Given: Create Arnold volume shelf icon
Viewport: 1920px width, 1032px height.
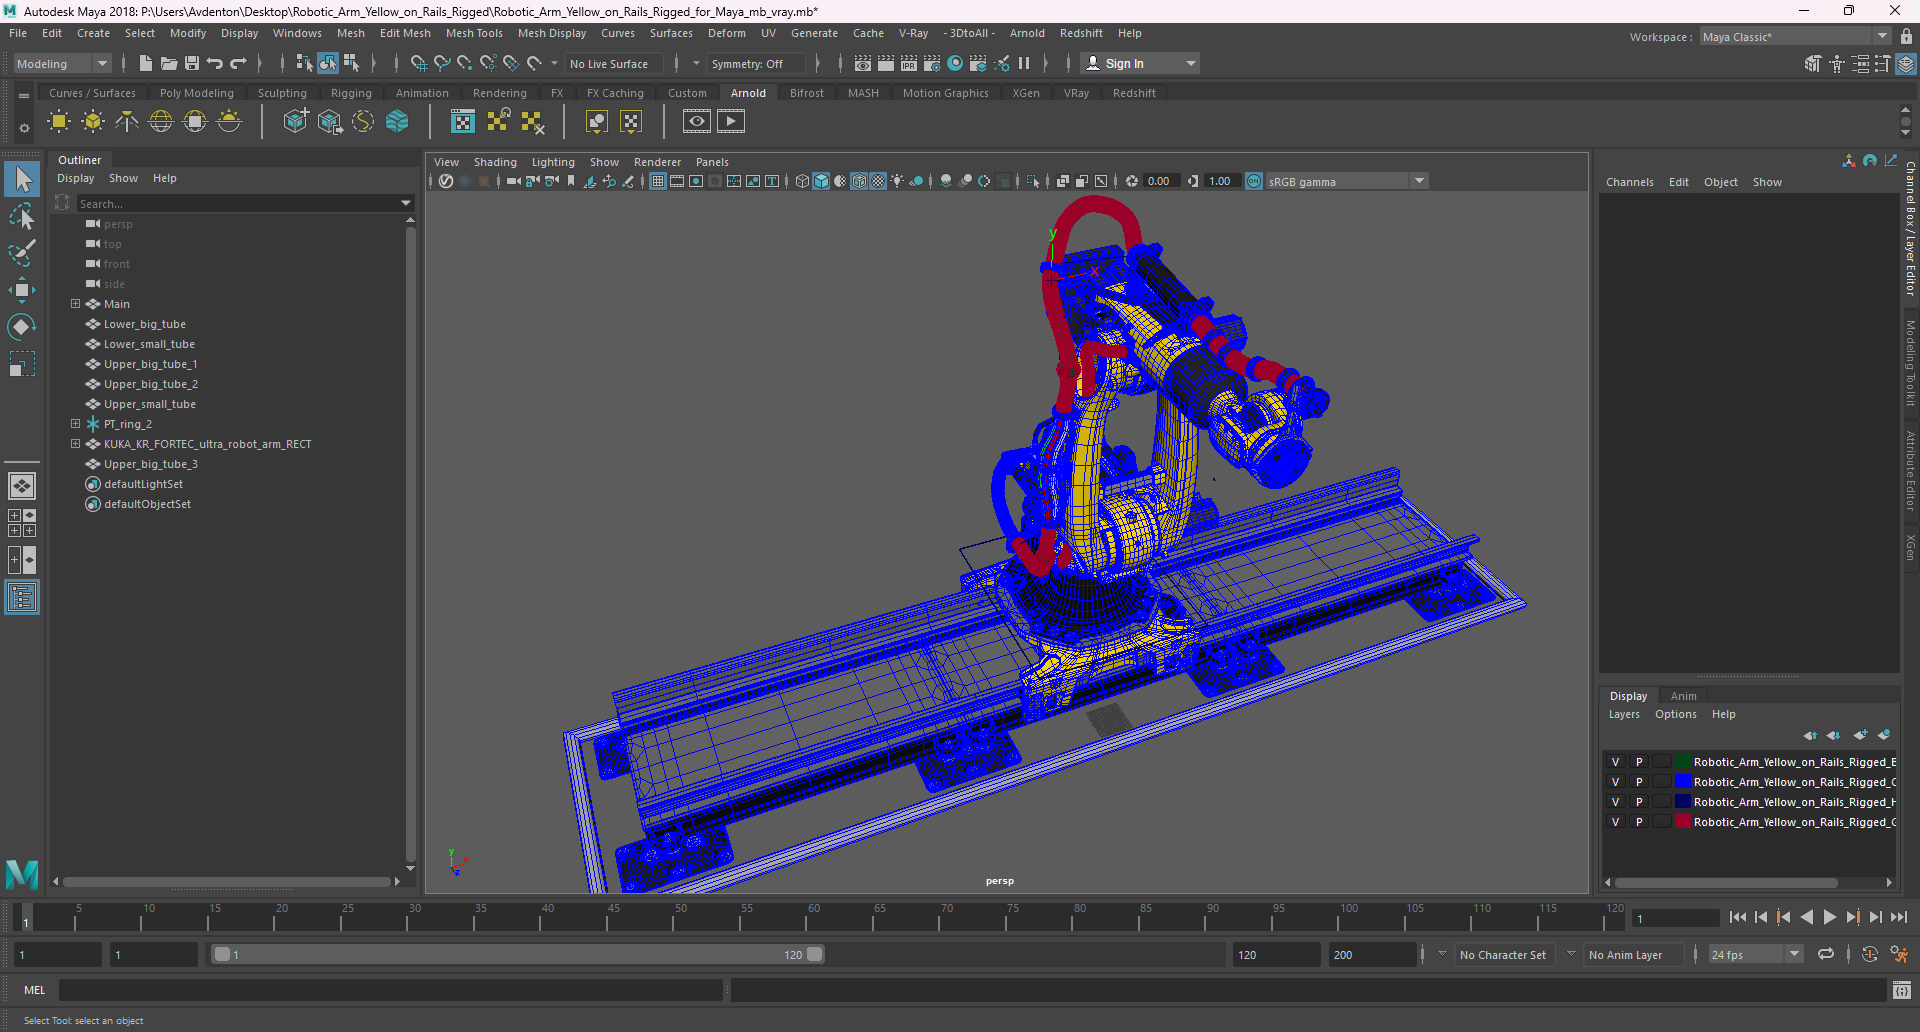Looking at the screenshot, I should tap(397, 122).
